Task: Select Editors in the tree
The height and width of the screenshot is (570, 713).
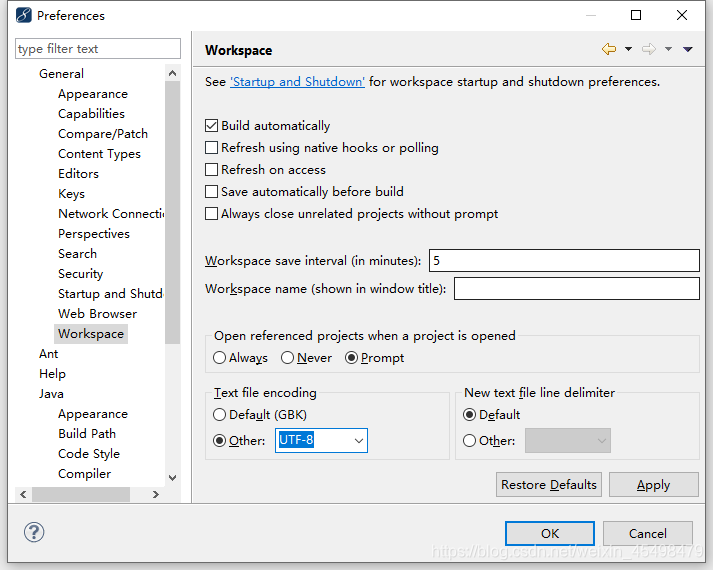Action: (78, 174)
